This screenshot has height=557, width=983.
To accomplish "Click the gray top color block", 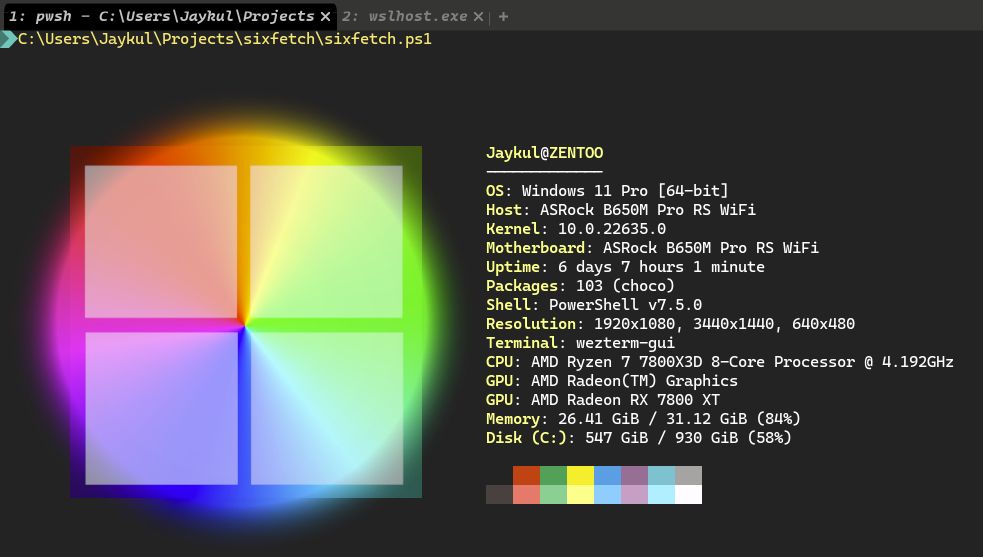I will click(x=688, y=475).
